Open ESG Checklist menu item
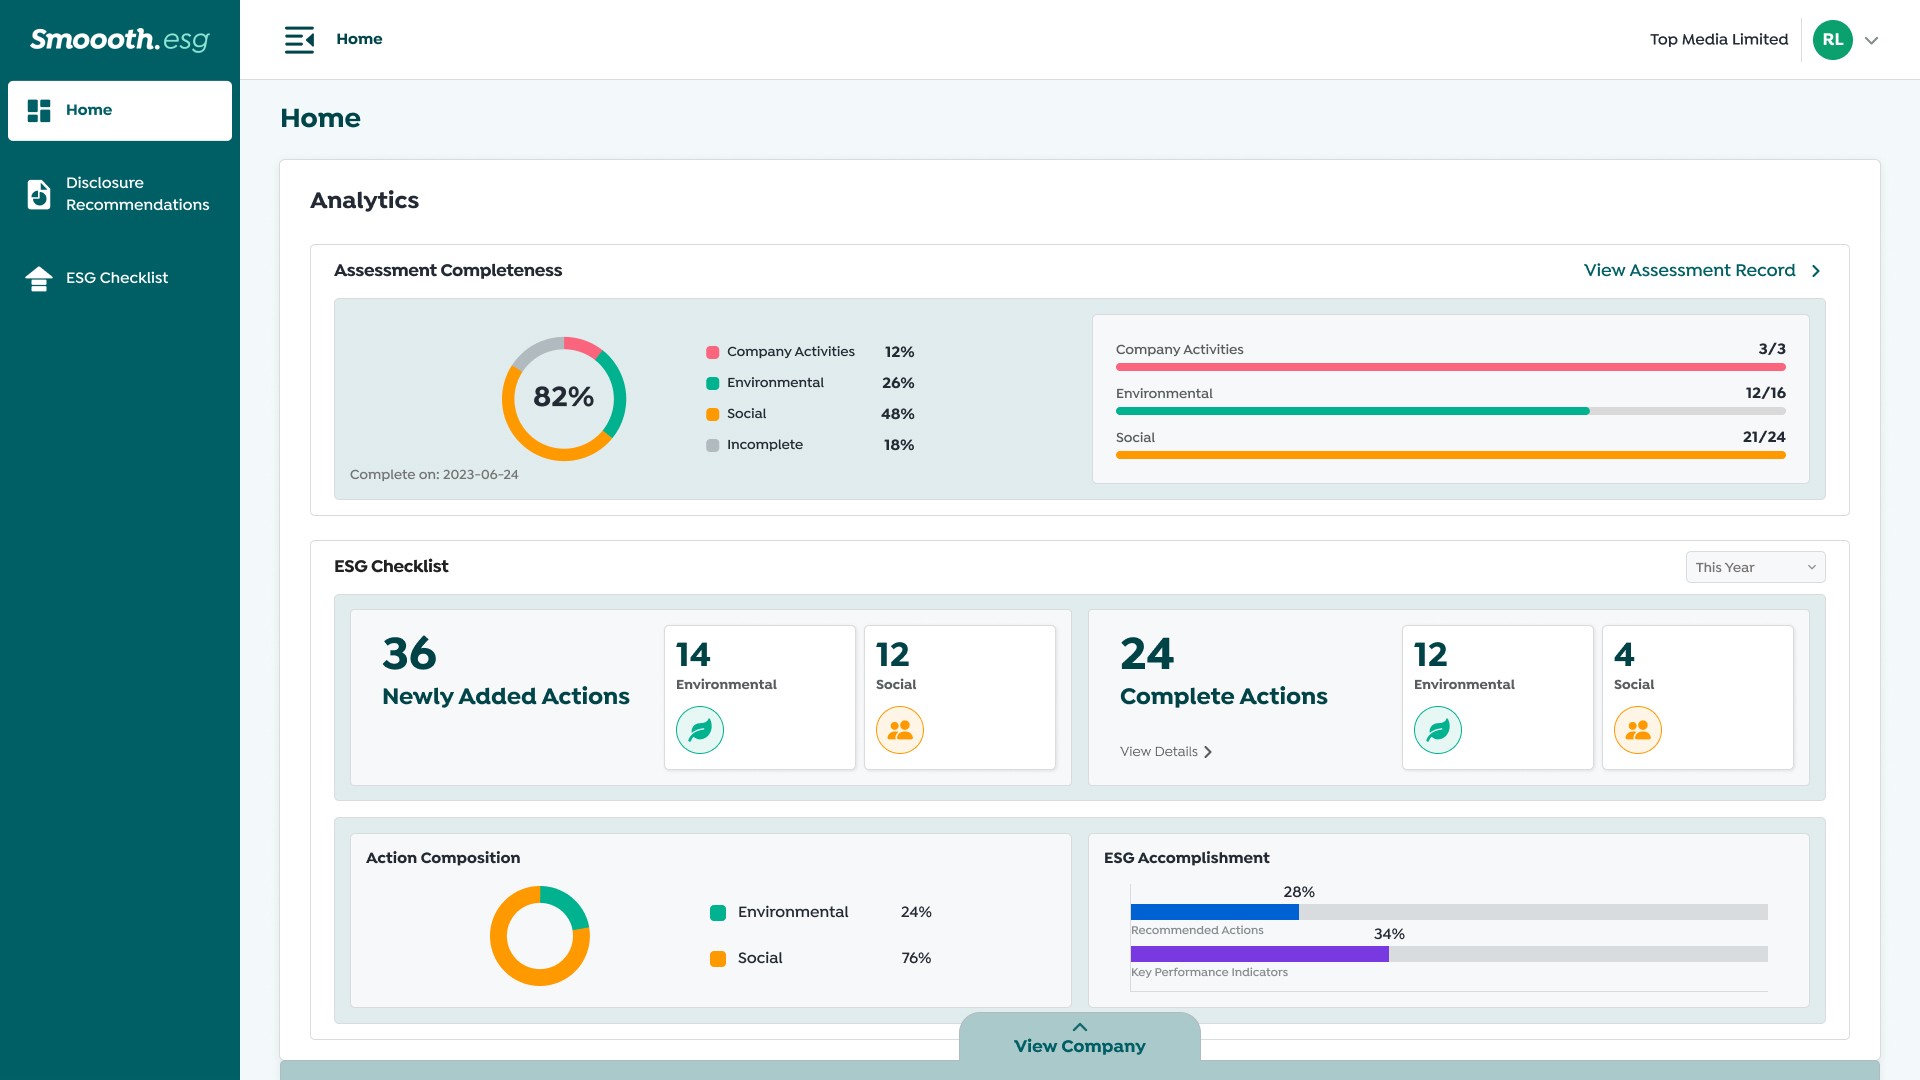Image resolution: width=1920 pixels, height=1080 pixels. [117, 278]
